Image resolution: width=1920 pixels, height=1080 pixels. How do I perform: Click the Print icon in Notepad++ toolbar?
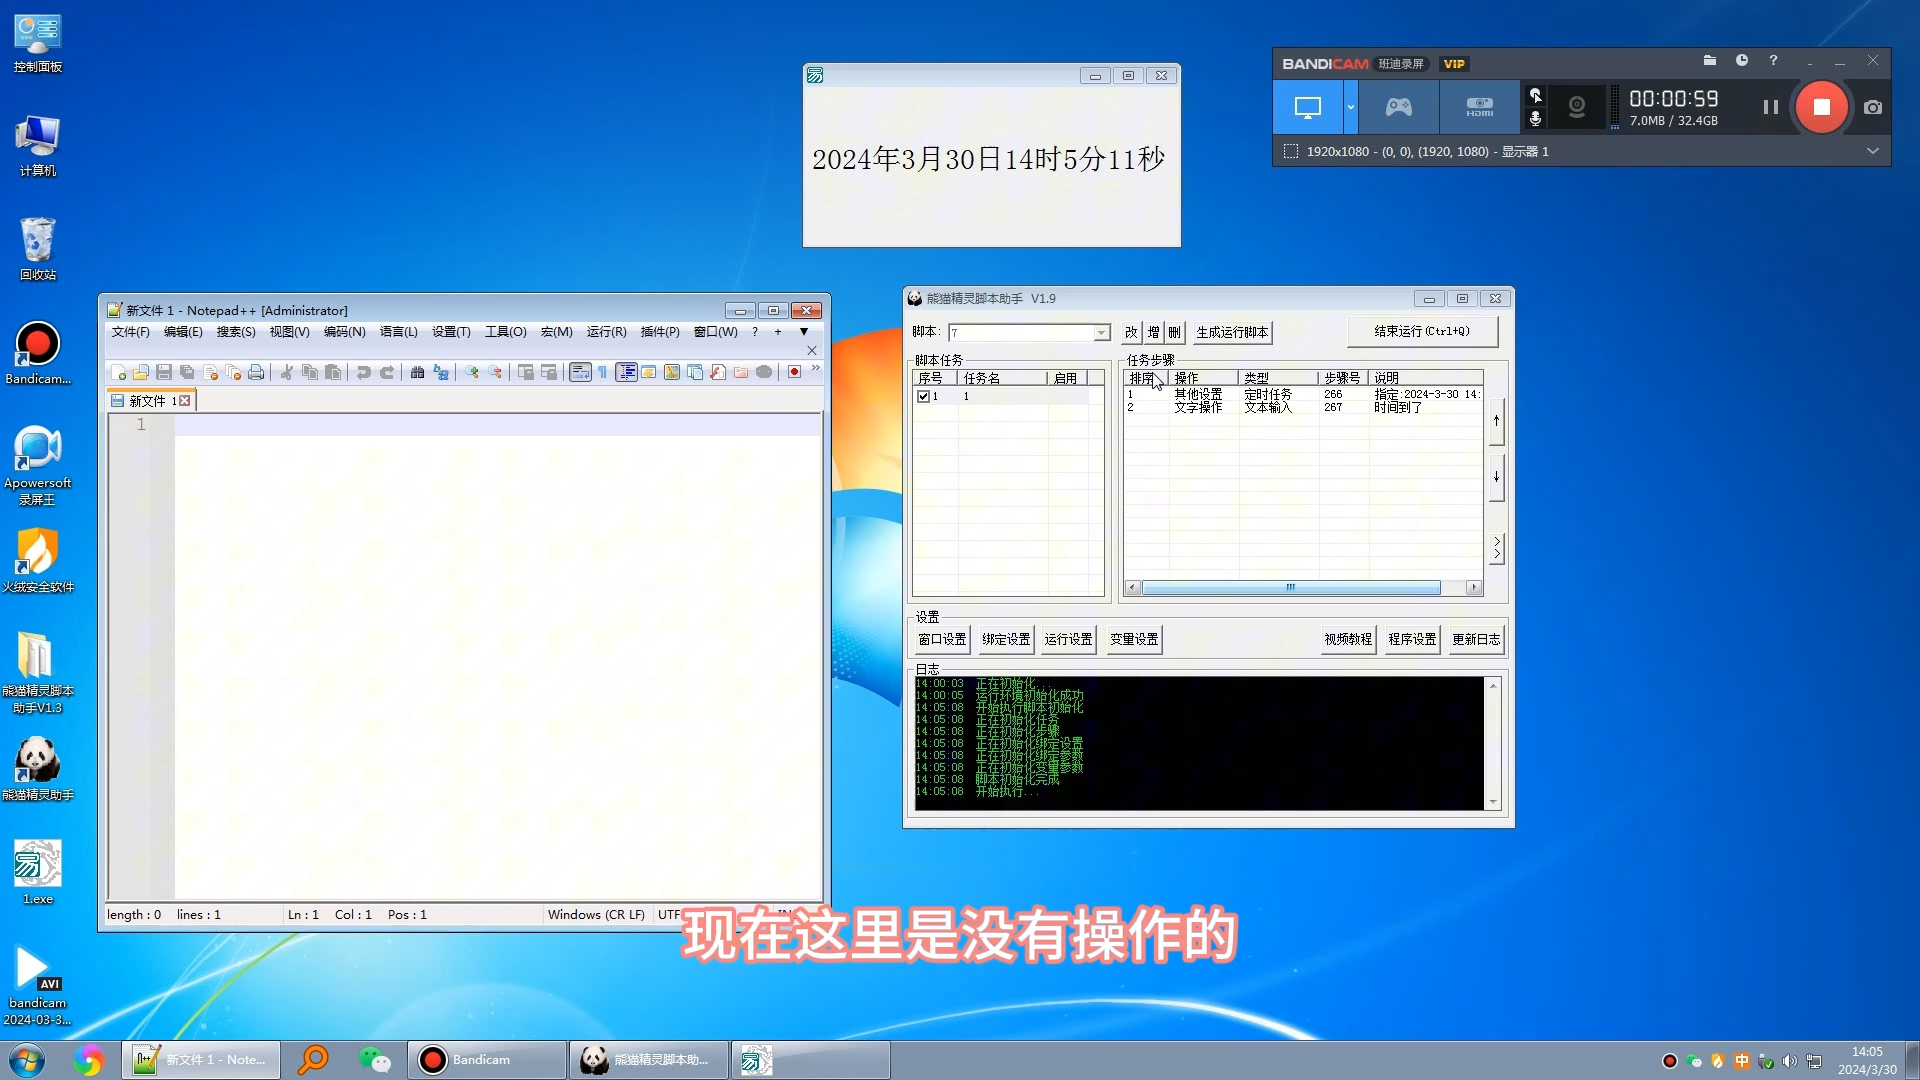[256, 372]
